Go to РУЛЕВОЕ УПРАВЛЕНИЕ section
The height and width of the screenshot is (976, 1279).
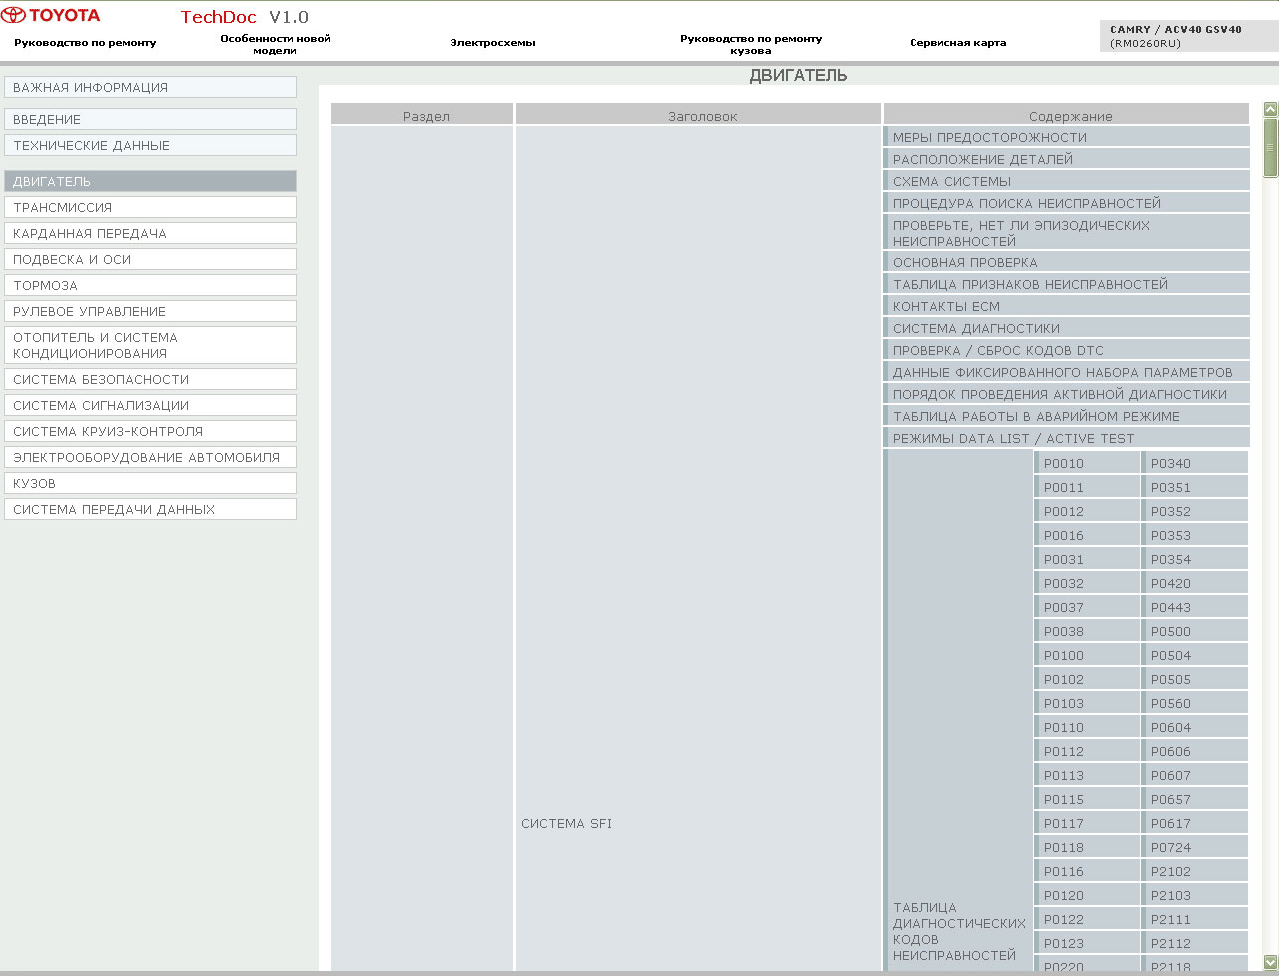[x=150, y=311]
